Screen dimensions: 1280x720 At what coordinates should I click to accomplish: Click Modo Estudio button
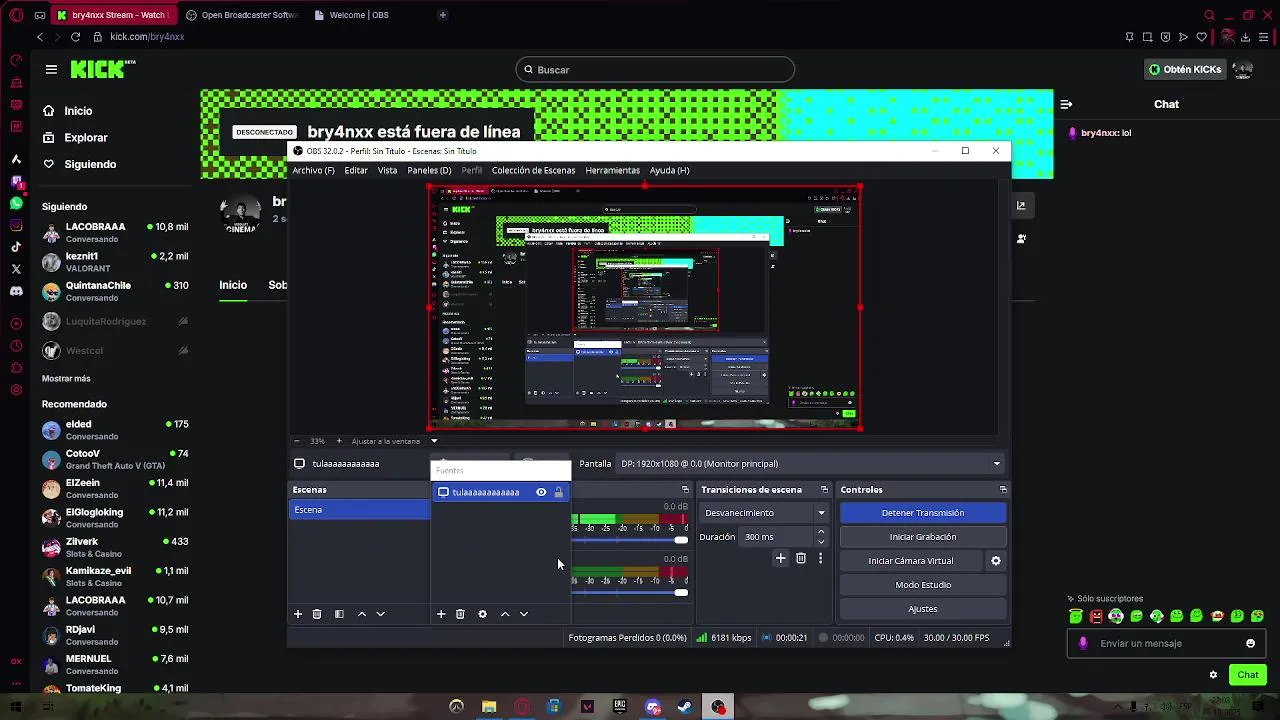click(922, 585)
